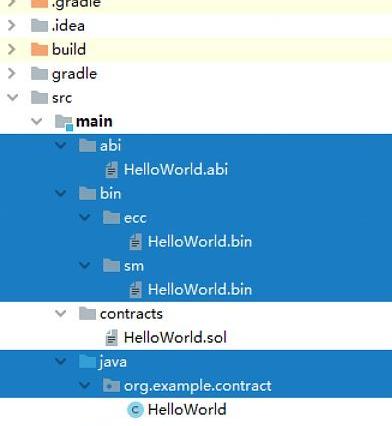Collapse the abi folder chevron
The height and width of the screenshot is (426, 392).
[60, 145]
